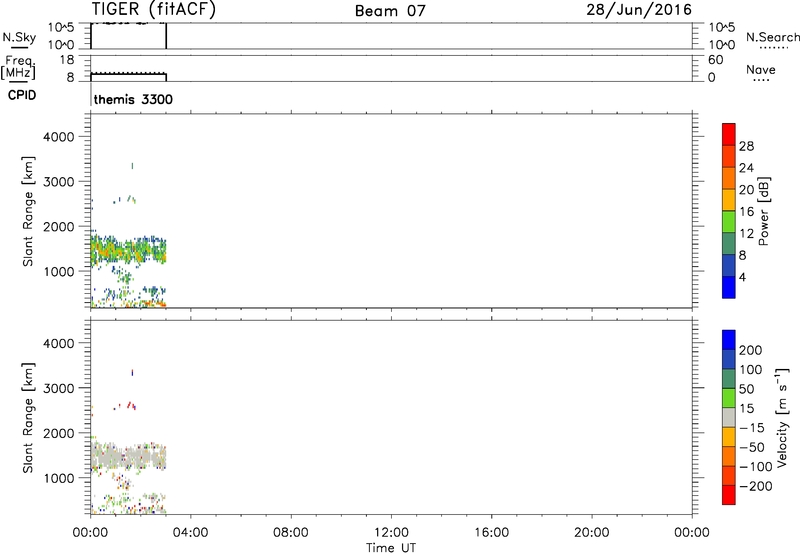The height and width of the screenshot is (554, 800).
Task: Click the '60' Nave tick label
Action: pos(715,60)
